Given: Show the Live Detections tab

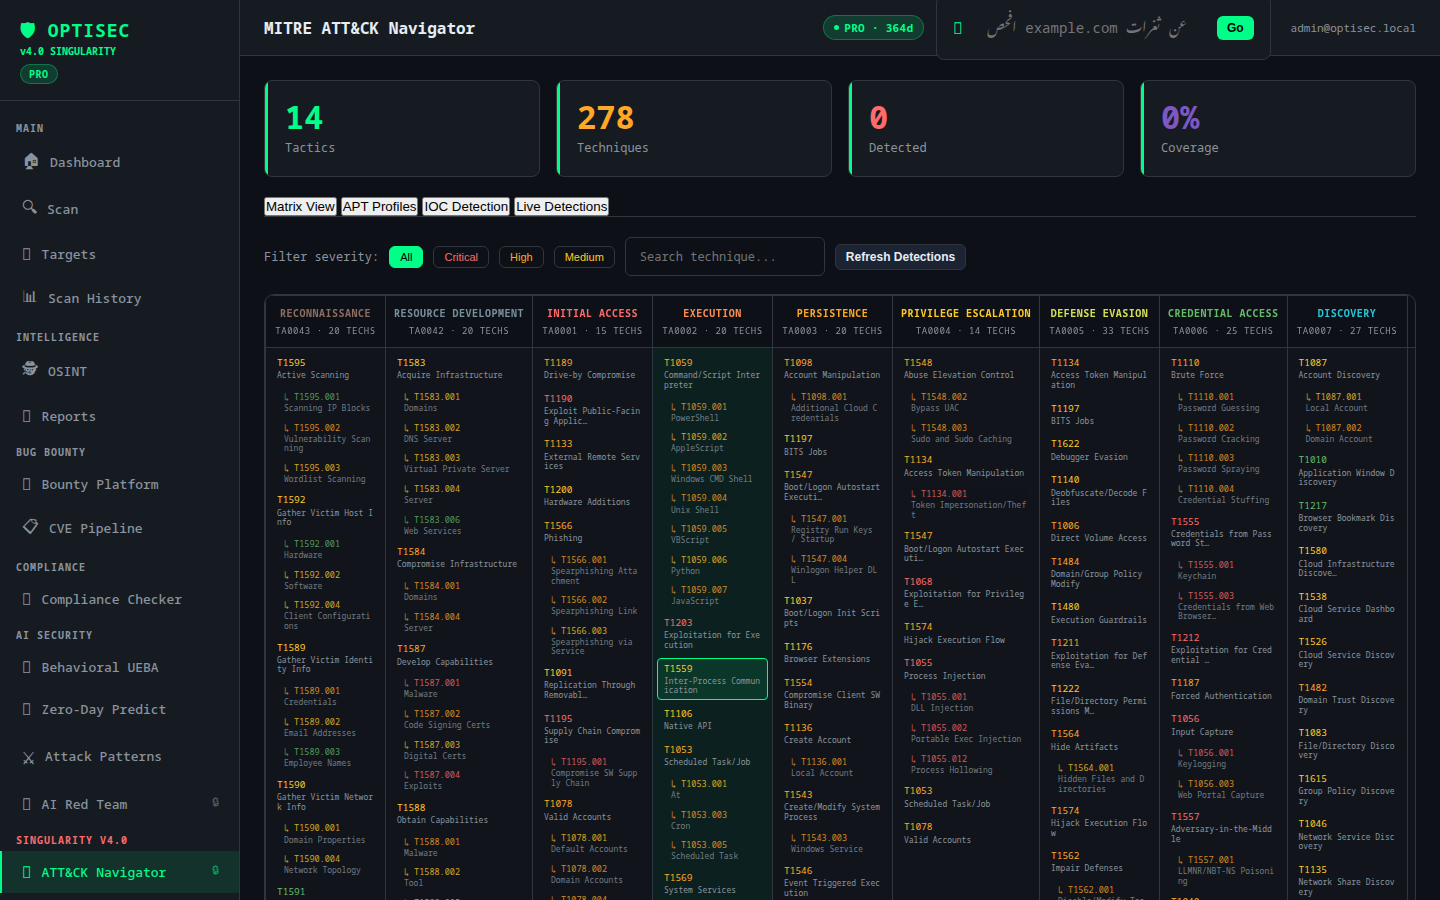Looking at the screenshot, I should [561, 206].
